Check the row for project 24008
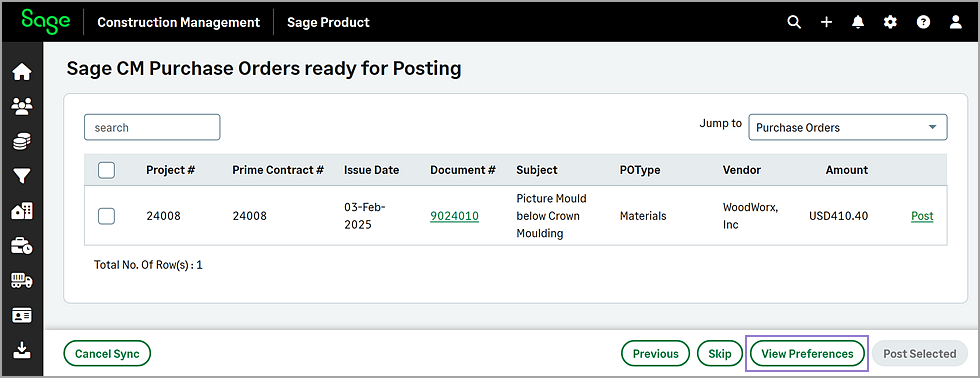This screenshot has height=378, width=980. [106, 216]
